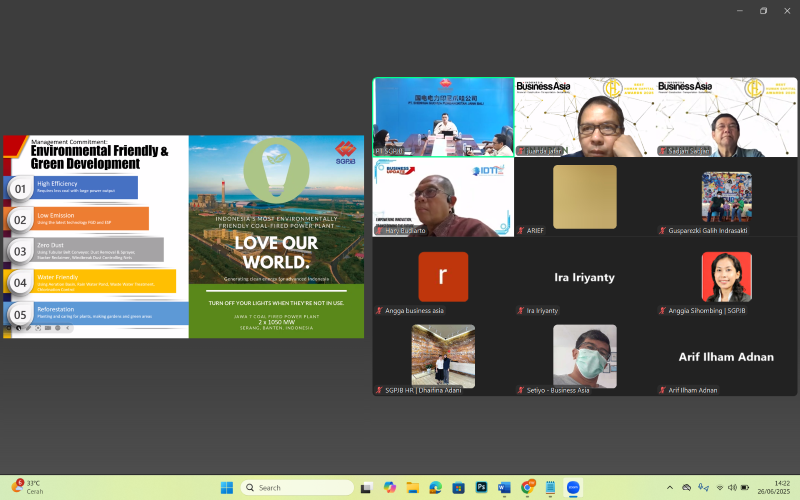The width and height of the screenshot is (800, 500).
Task: Expand hidden system tray icons chevron
Action: coord(670,488)
